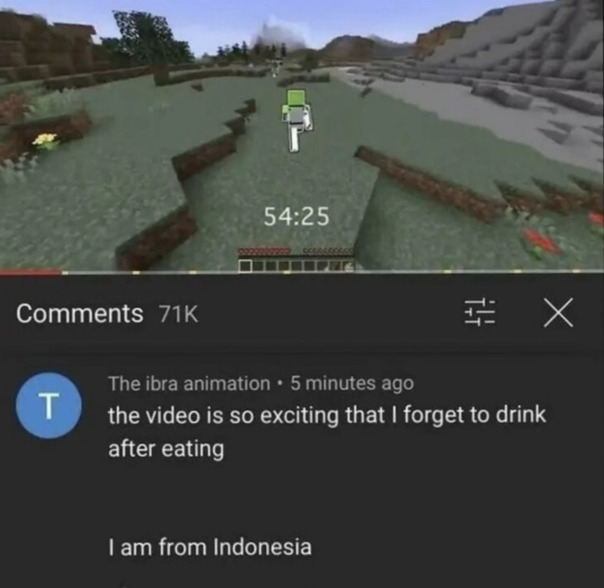The width and height of the screenshot is (604, 588).
Task: Tap the red poppy flowers in the video
Action: point(543,242)
